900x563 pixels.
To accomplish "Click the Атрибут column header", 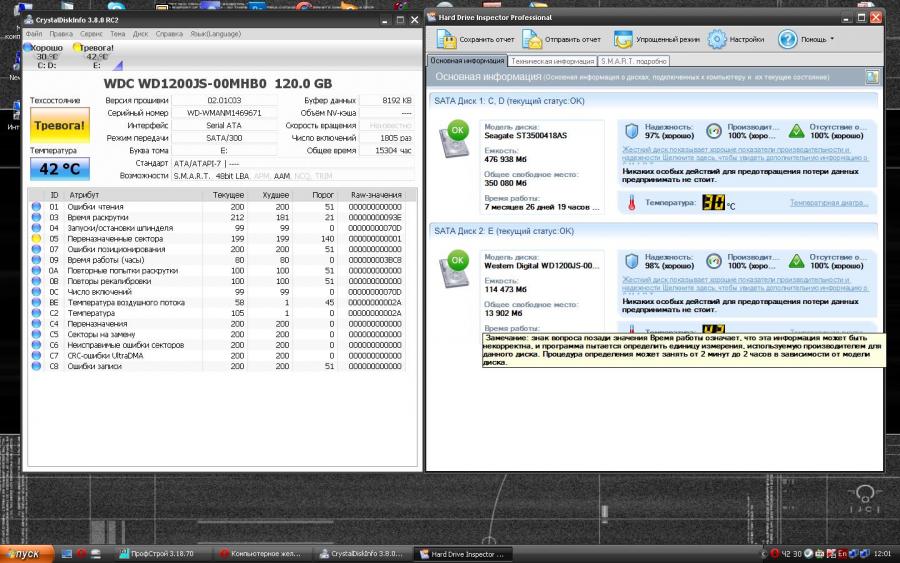I will pos(134,195).
